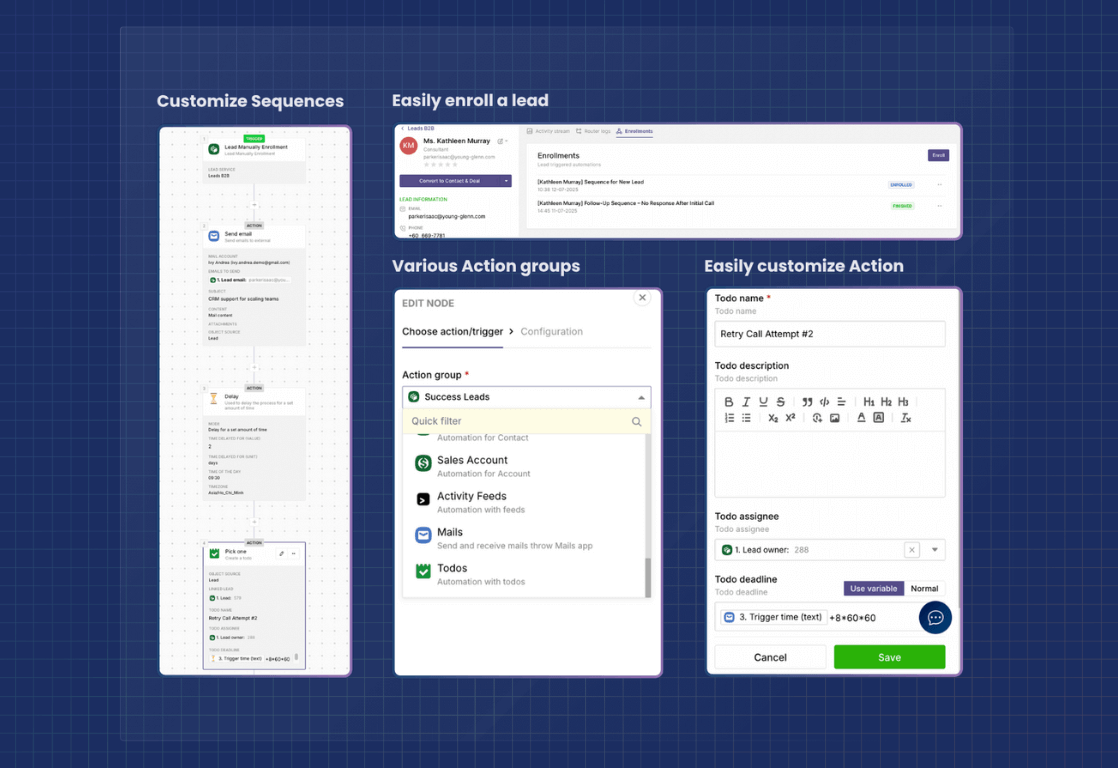
Task: Click the text color icon in editor
Action: (861, 418)
